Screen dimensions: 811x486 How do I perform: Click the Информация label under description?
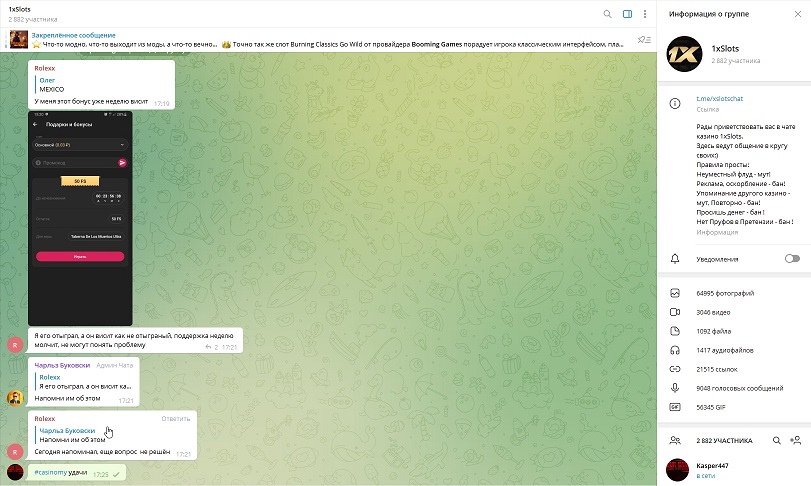pos(717,232)
